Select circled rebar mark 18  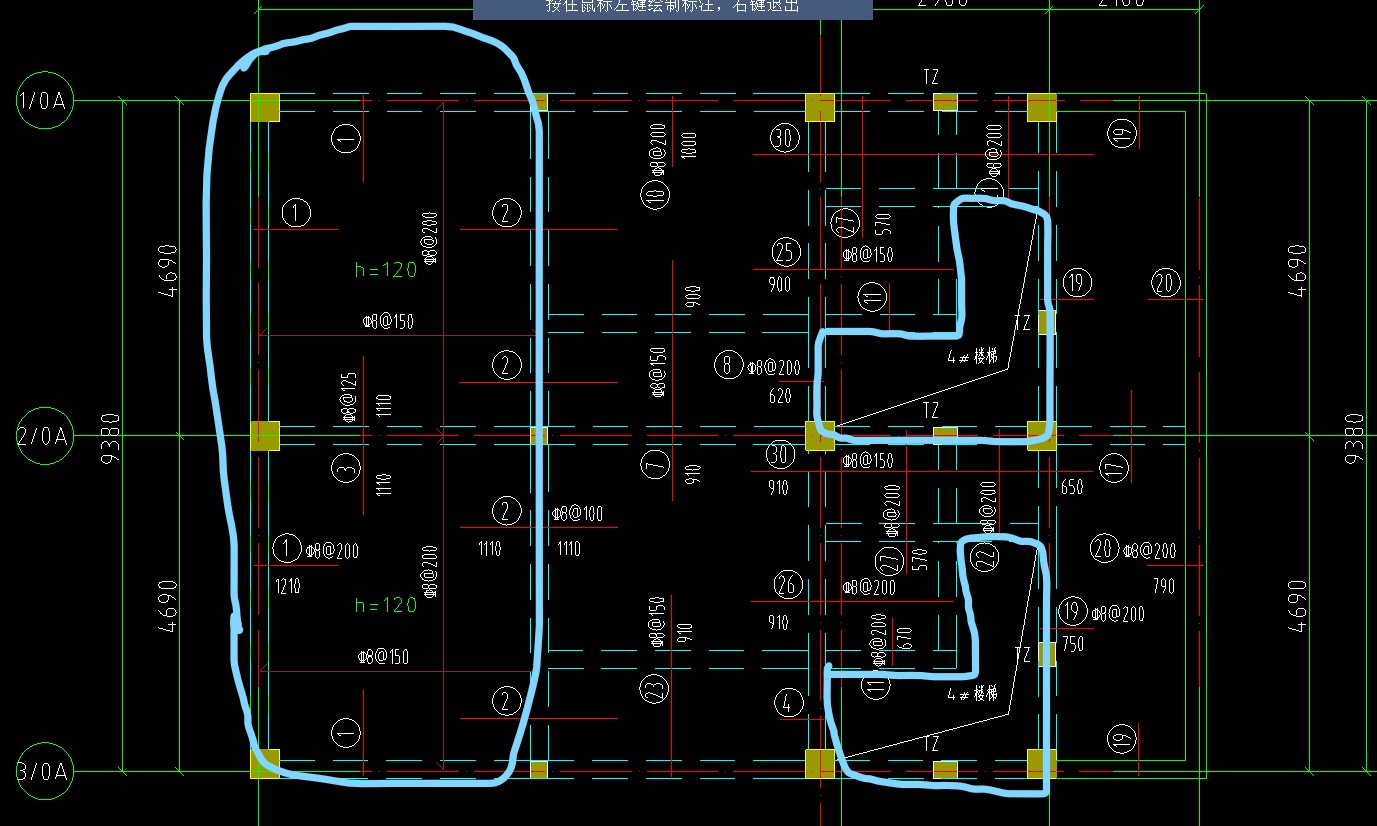656,195
